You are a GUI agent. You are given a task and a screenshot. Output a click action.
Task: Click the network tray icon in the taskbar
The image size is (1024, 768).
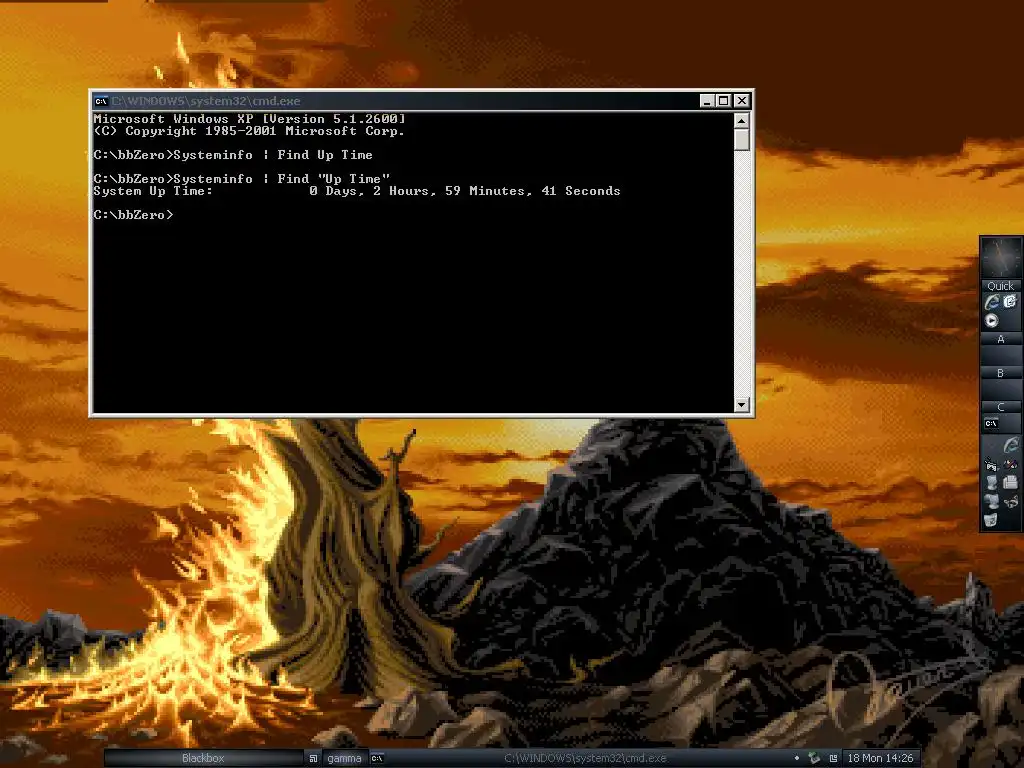pos(814,758)
